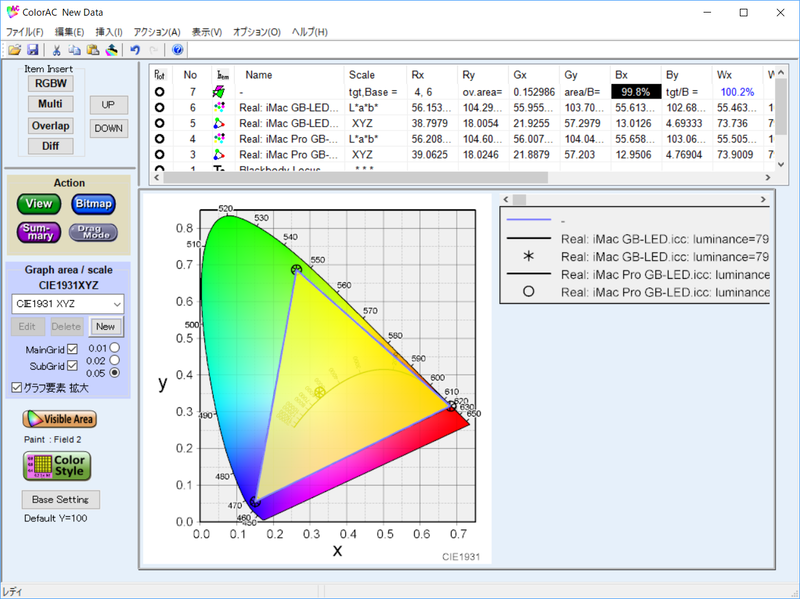Open file using the folder toolbar icon
The image size is (800, 599).
pyautogui.click(x=14, y=49)
